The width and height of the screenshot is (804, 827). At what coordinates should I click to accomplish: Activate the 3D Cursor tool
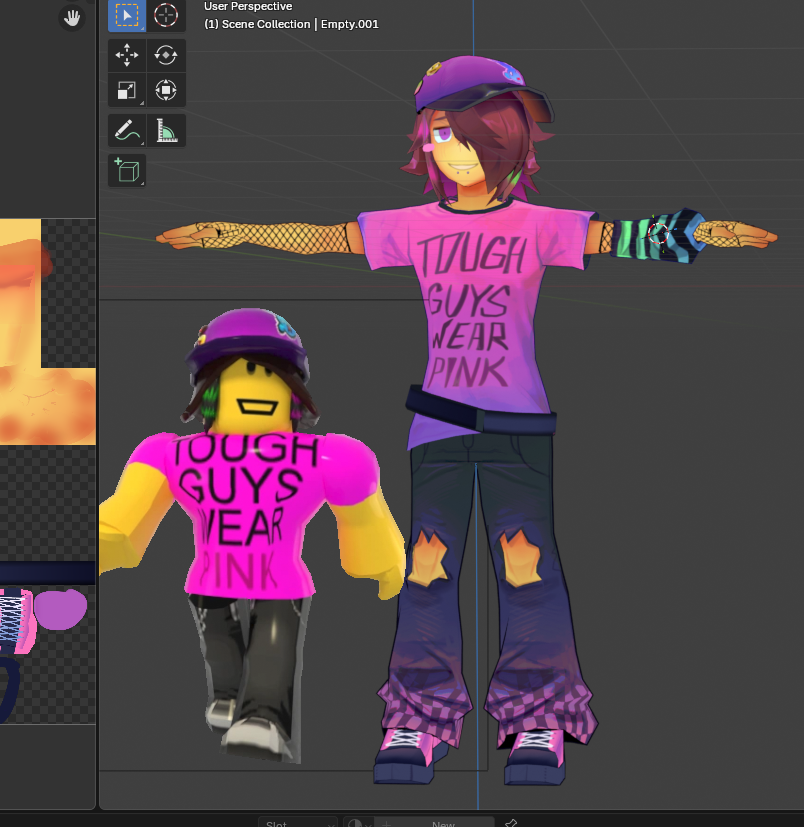coord(166,15)
